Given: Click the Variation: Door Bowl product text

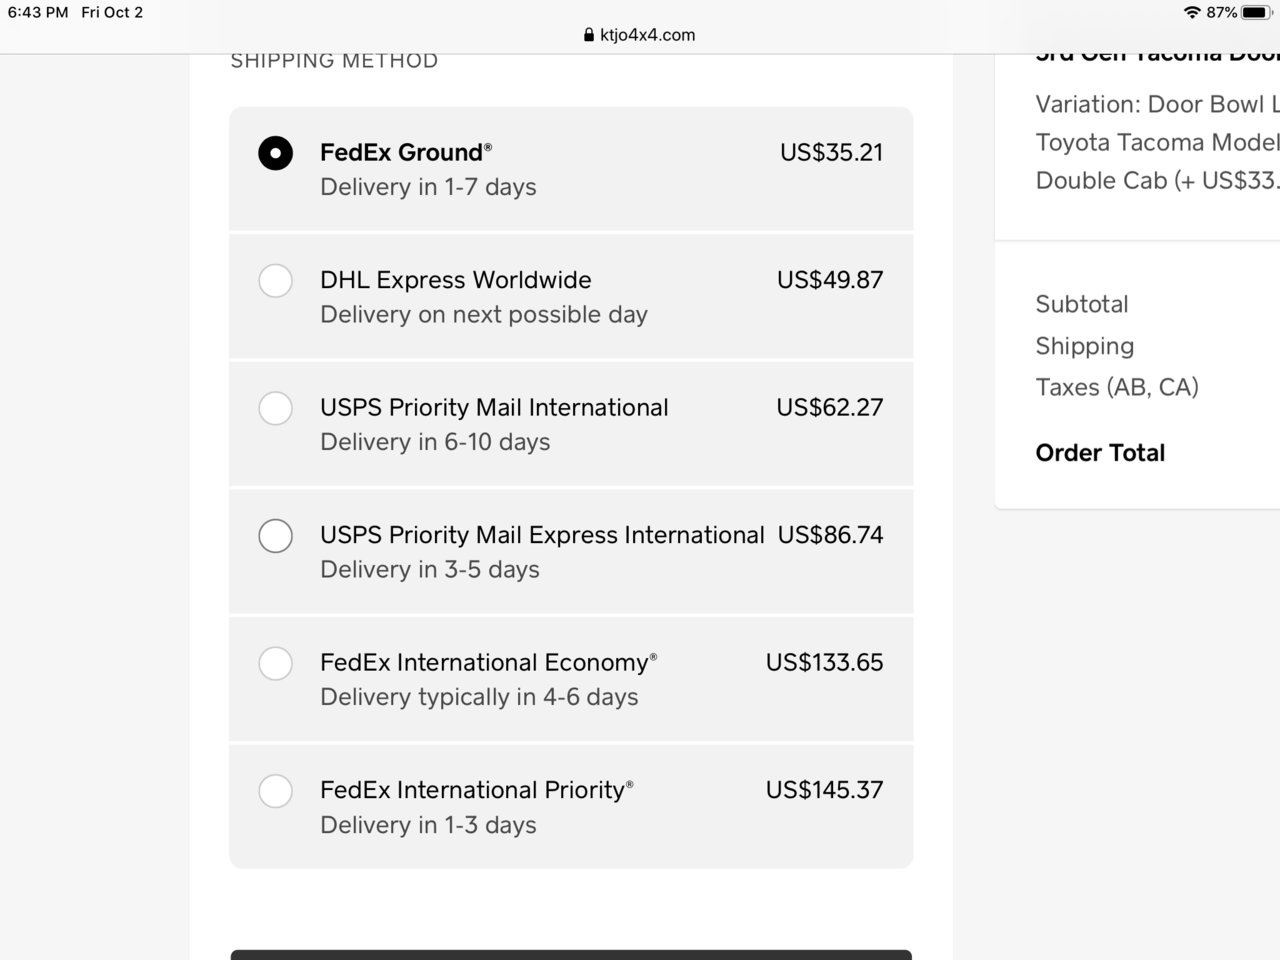Looking at the screenshot, I should tap(1157, 104).
